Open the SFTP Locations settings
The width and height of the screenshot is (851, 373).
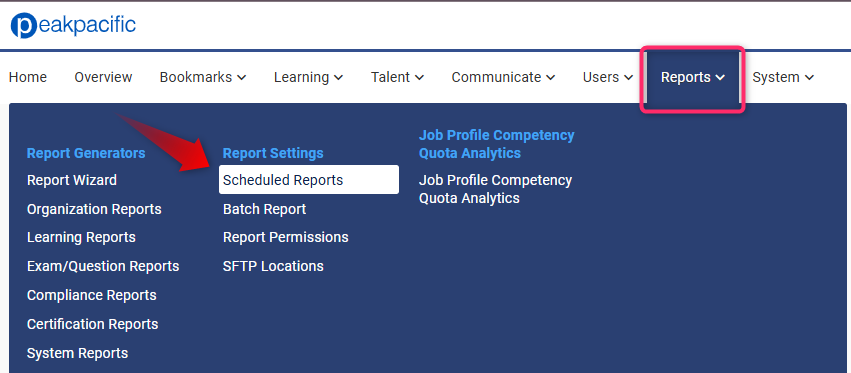coord(273,266)
